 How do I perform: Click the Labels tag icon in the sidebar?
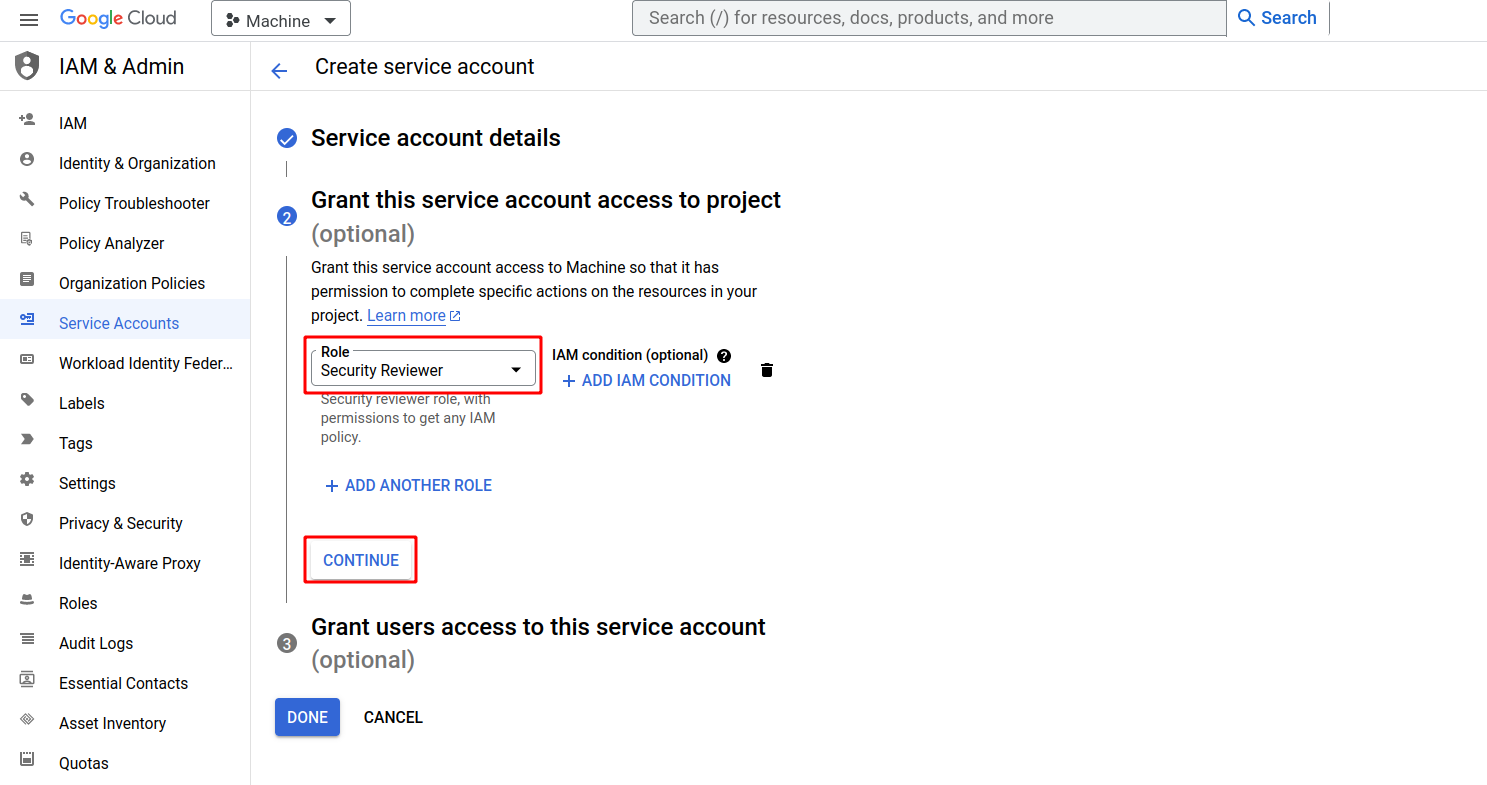click(27, 403)
